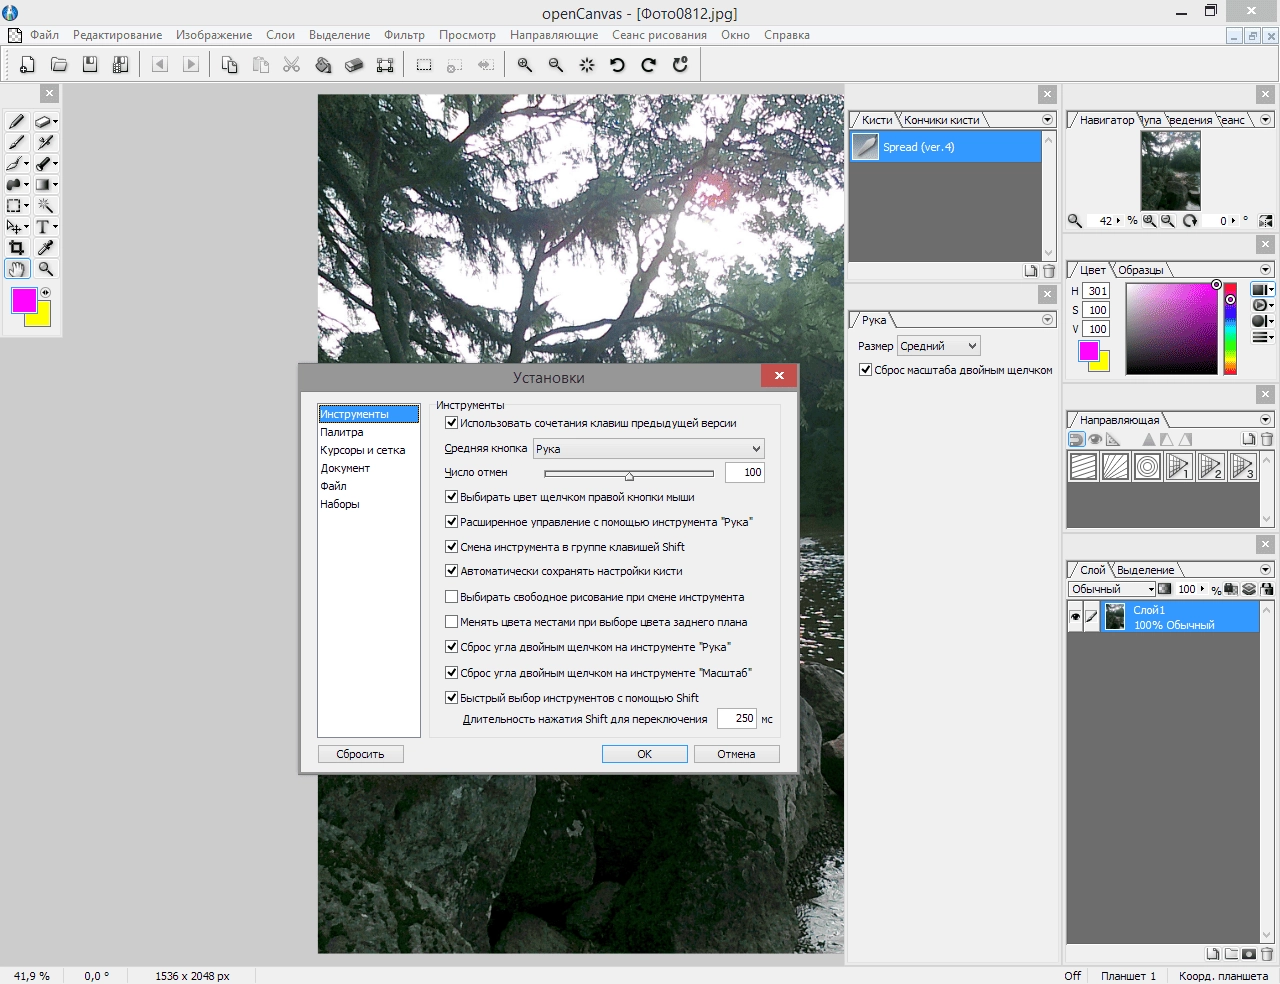Select the Eraser tool in toolbox
Viewport: 1280px width, 984px height.
(45, 121)
